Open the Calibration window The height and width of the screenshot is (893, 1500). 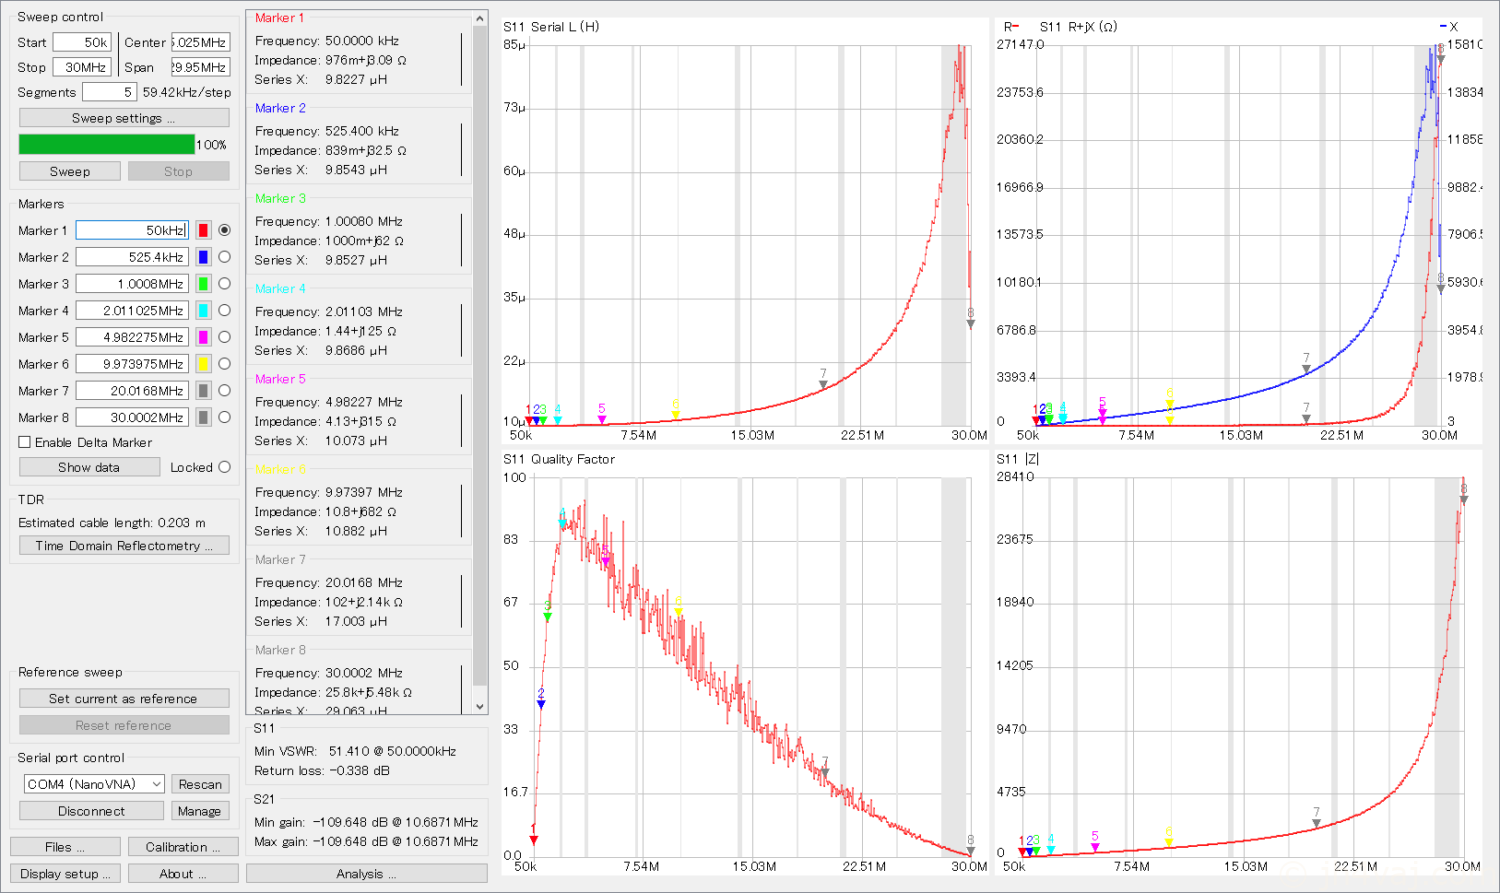pyautogui.click(x=183, y=847)
